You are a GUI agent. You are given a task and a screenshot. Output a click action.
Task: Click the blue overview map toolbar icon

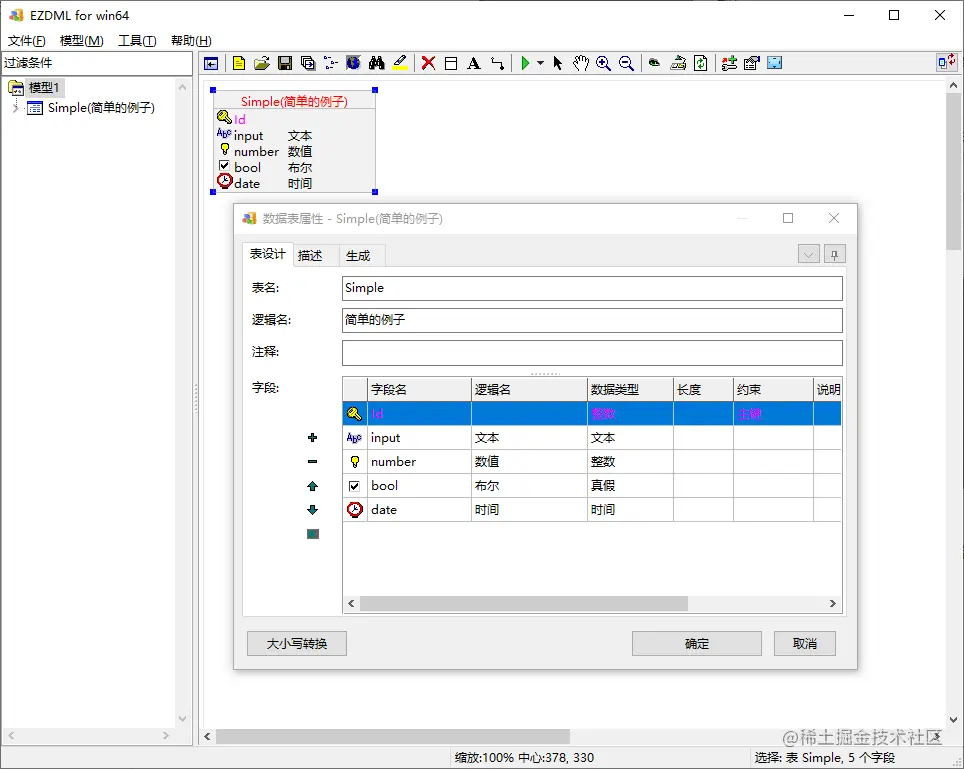(x=775, y=63)
